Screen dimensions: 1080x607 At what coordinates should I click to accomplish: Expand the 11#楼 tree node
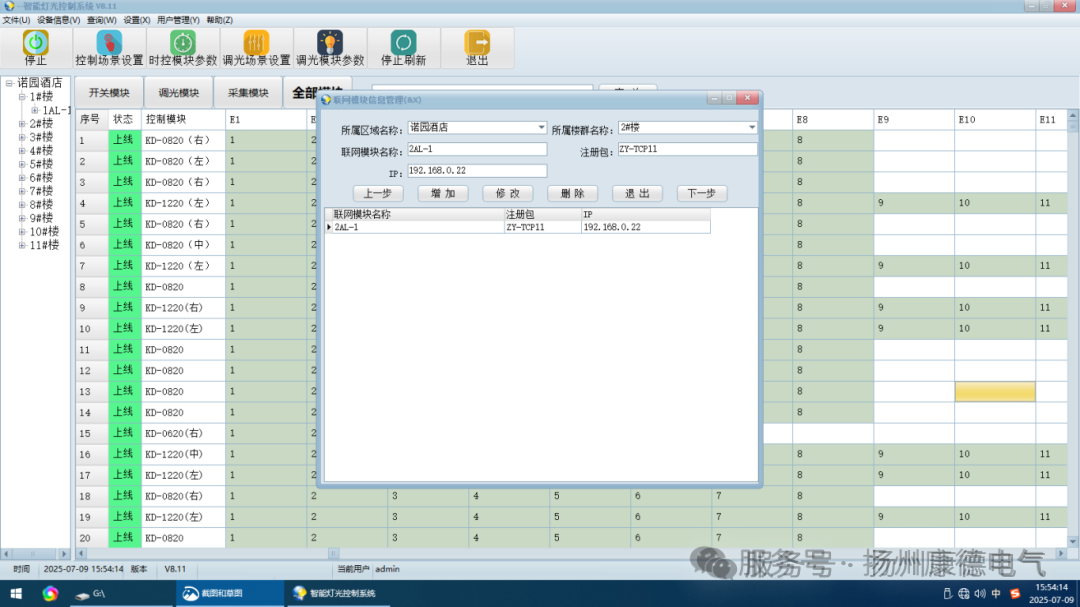tap(21, 245)
